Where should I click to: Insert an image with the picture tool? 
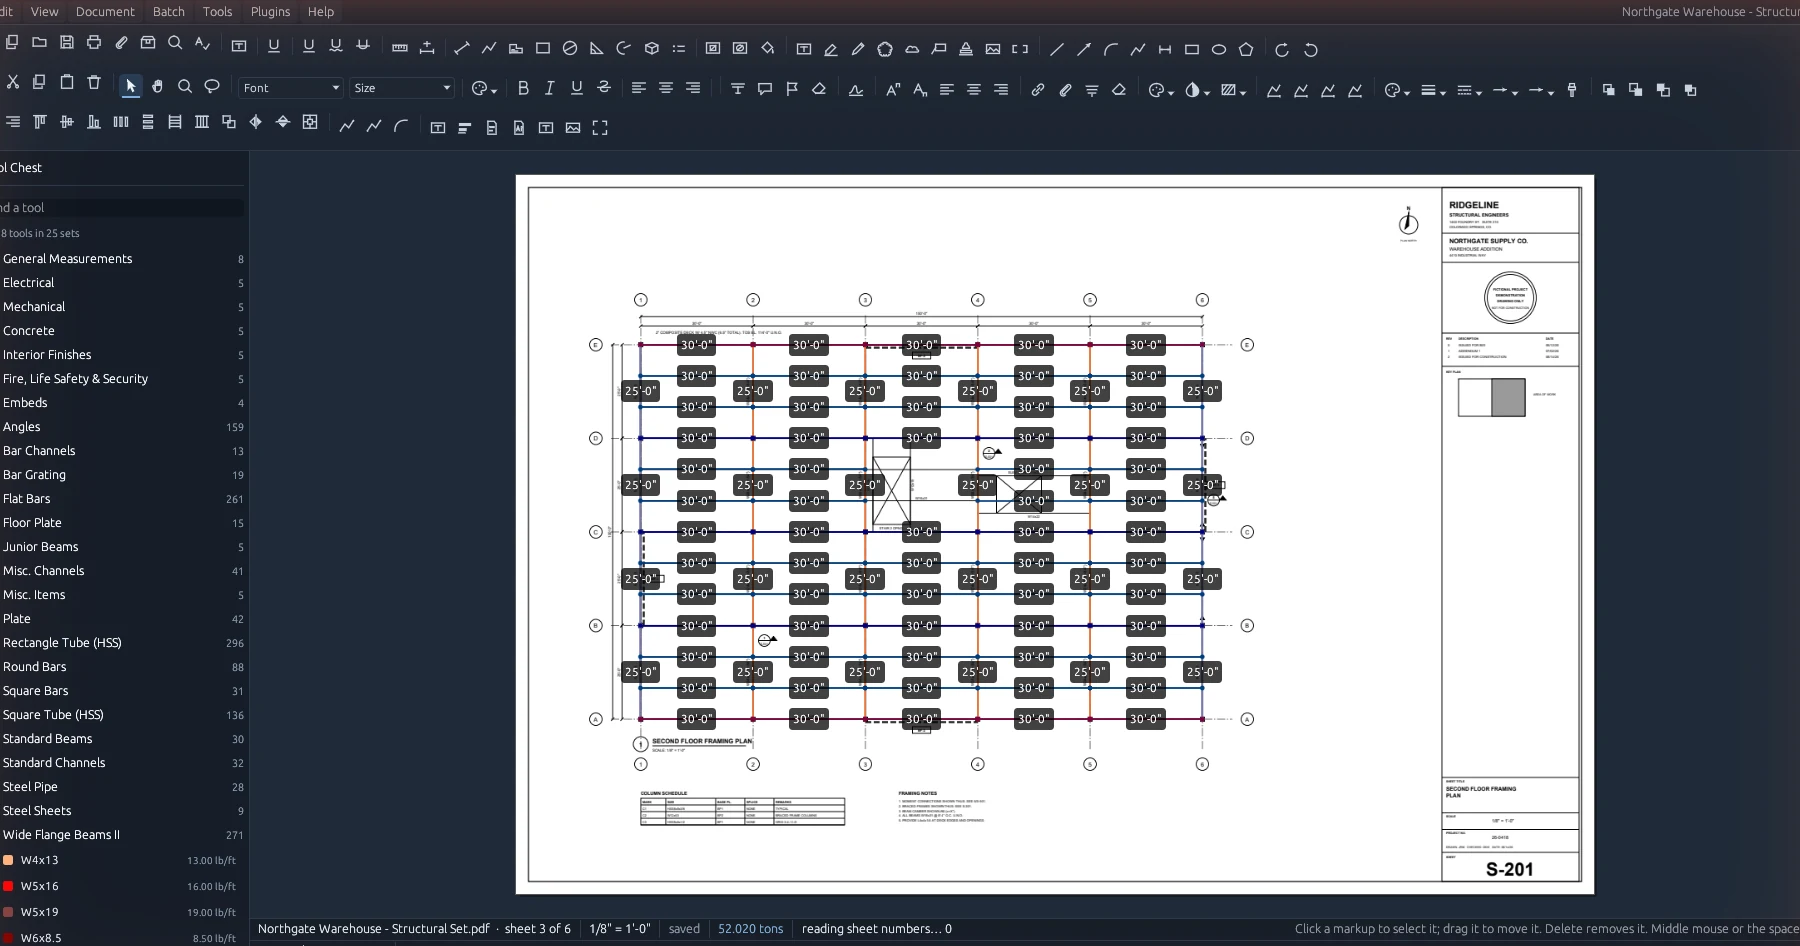993,49
